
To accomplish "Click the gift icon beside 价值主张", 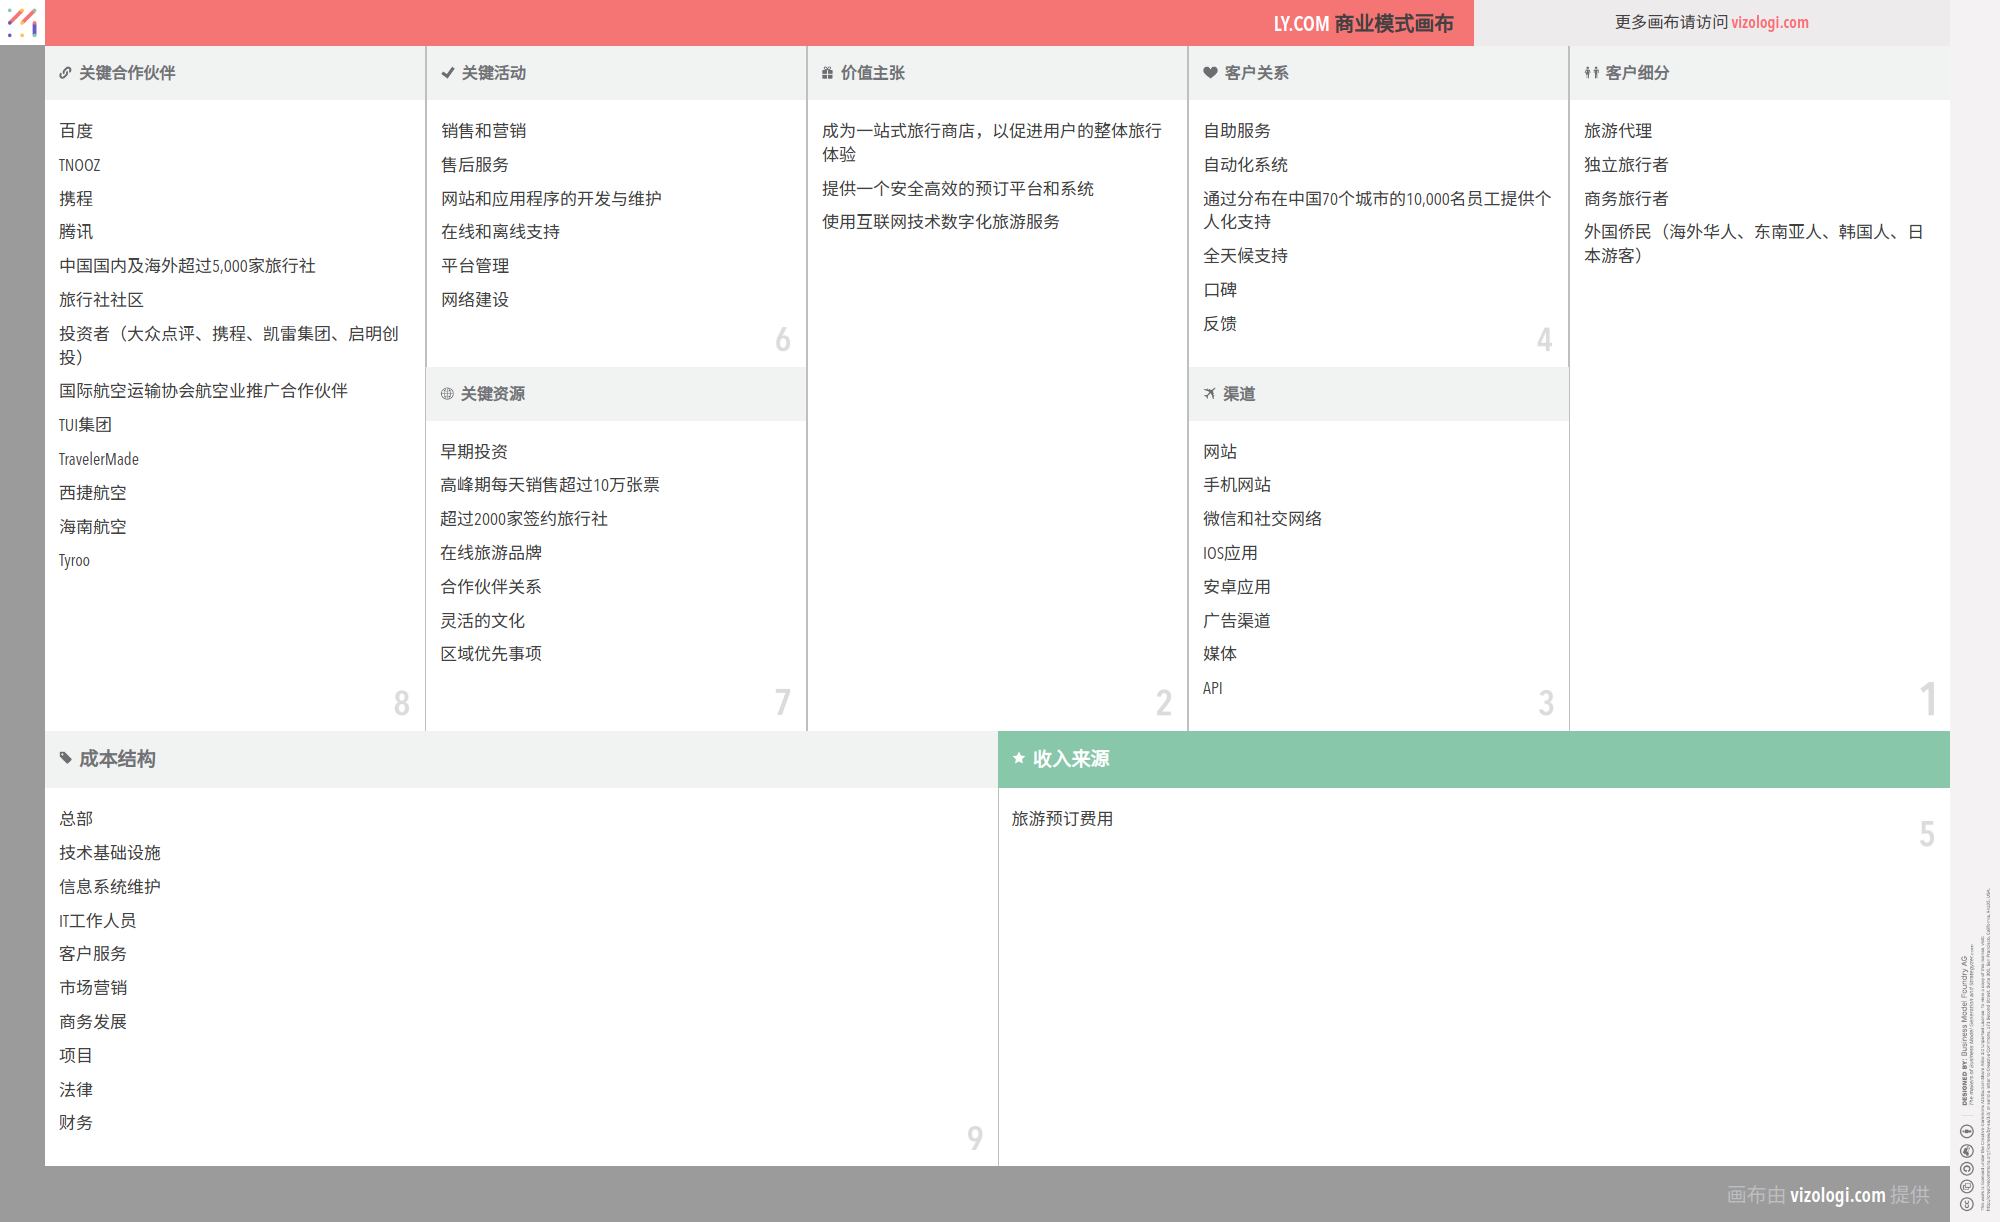I will coord(827,73).
